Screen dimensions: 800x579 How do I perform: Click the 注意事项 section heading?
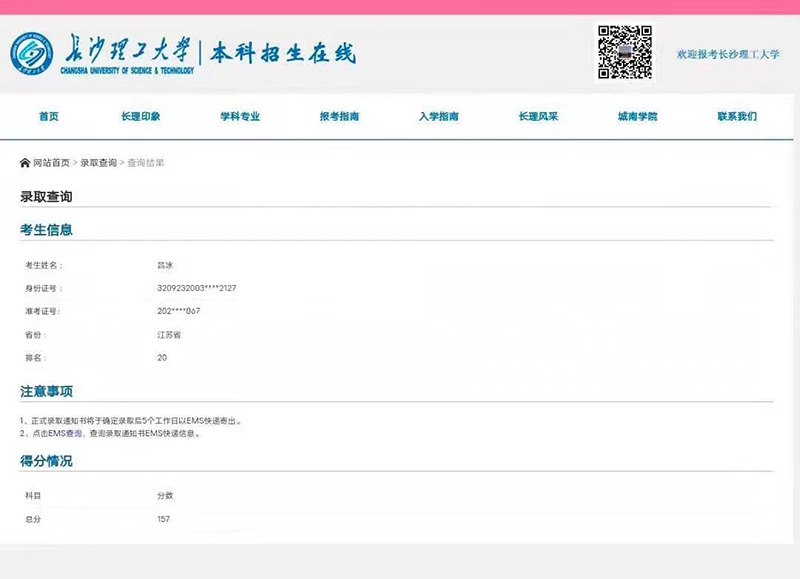coord(46,391)
